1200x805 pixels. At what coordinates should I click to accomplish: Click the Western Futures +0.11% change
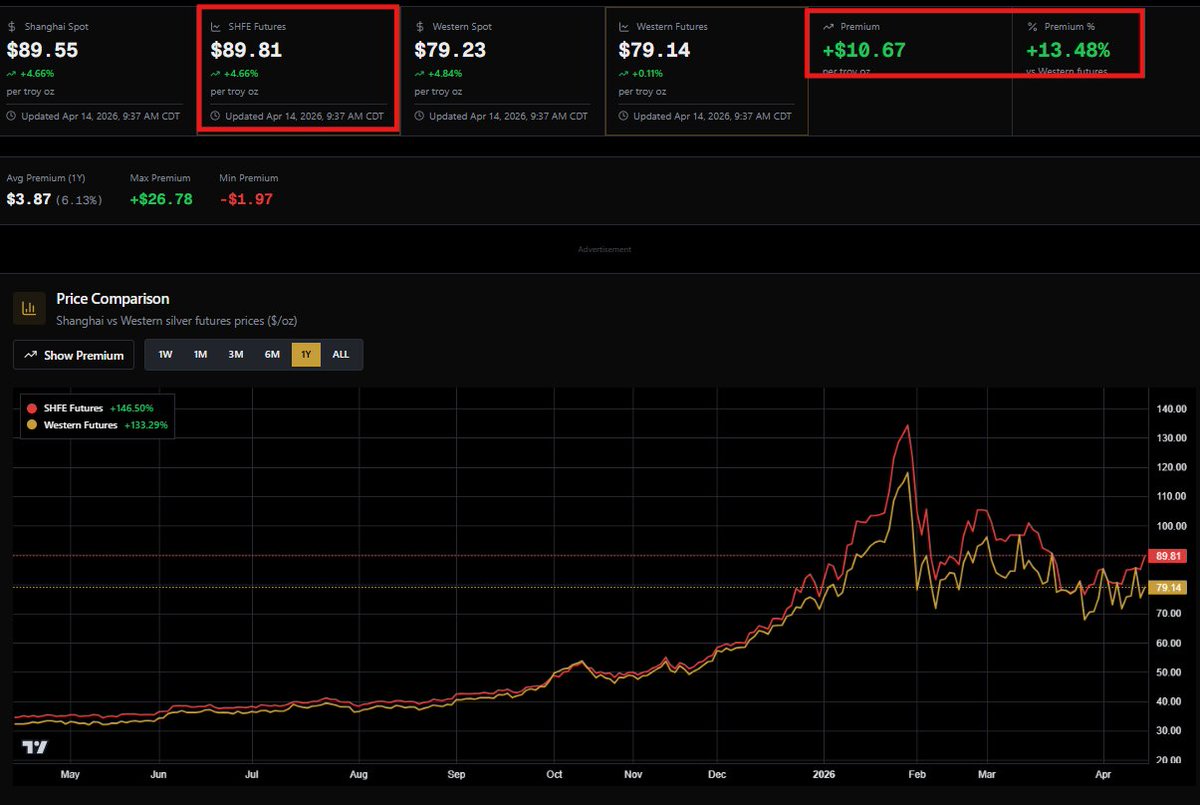click(642, 74)
